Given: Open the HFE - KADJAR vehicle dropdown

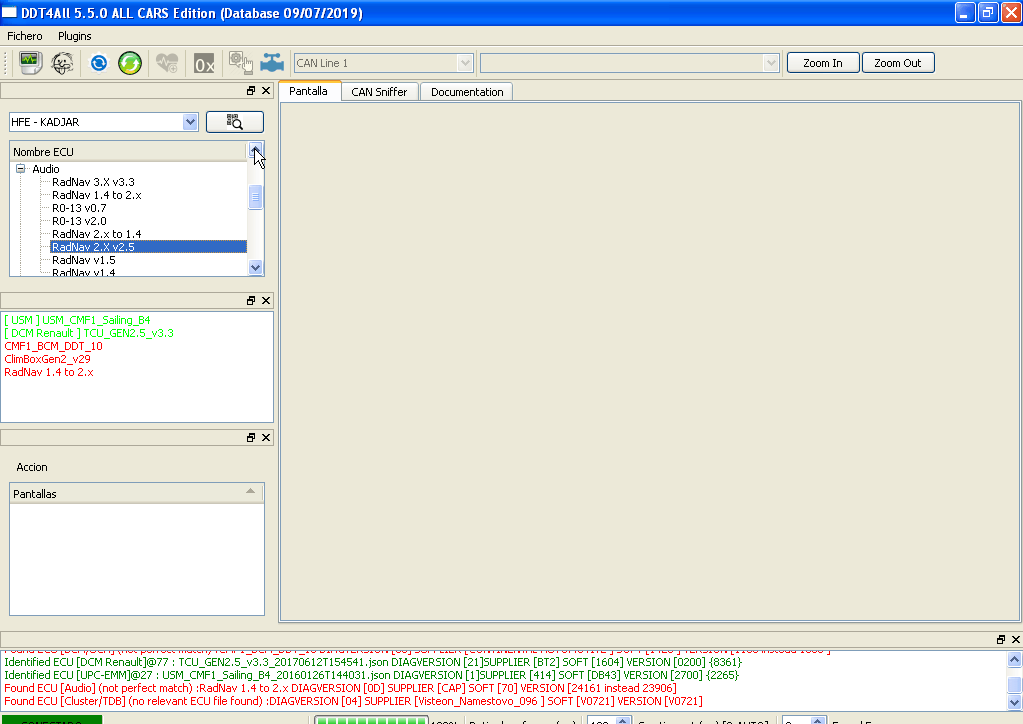Looking at the screenshot, I should coord(190,122).
